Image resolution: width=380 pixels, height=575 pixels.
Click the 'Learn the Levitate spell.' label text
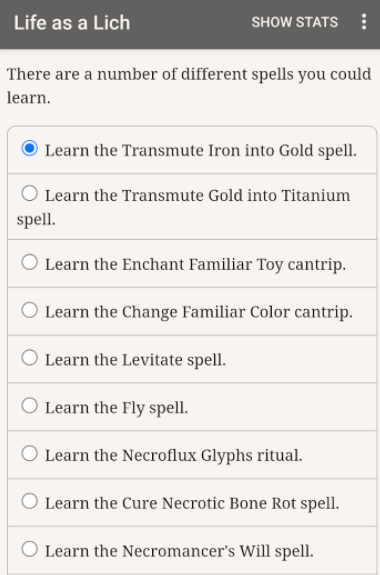coord(135,360)
